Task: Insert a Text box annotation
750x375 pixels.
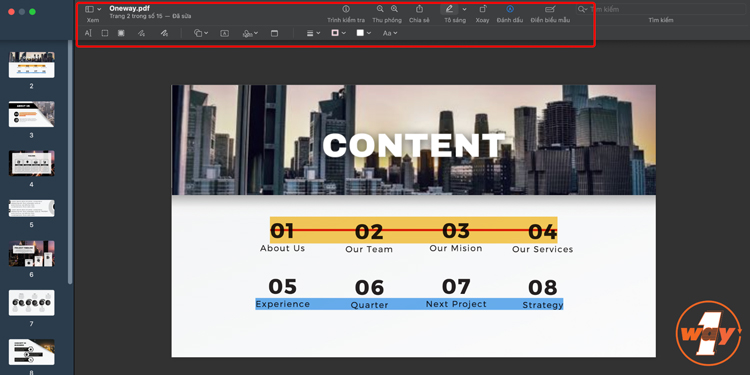Action: [224, 33]
